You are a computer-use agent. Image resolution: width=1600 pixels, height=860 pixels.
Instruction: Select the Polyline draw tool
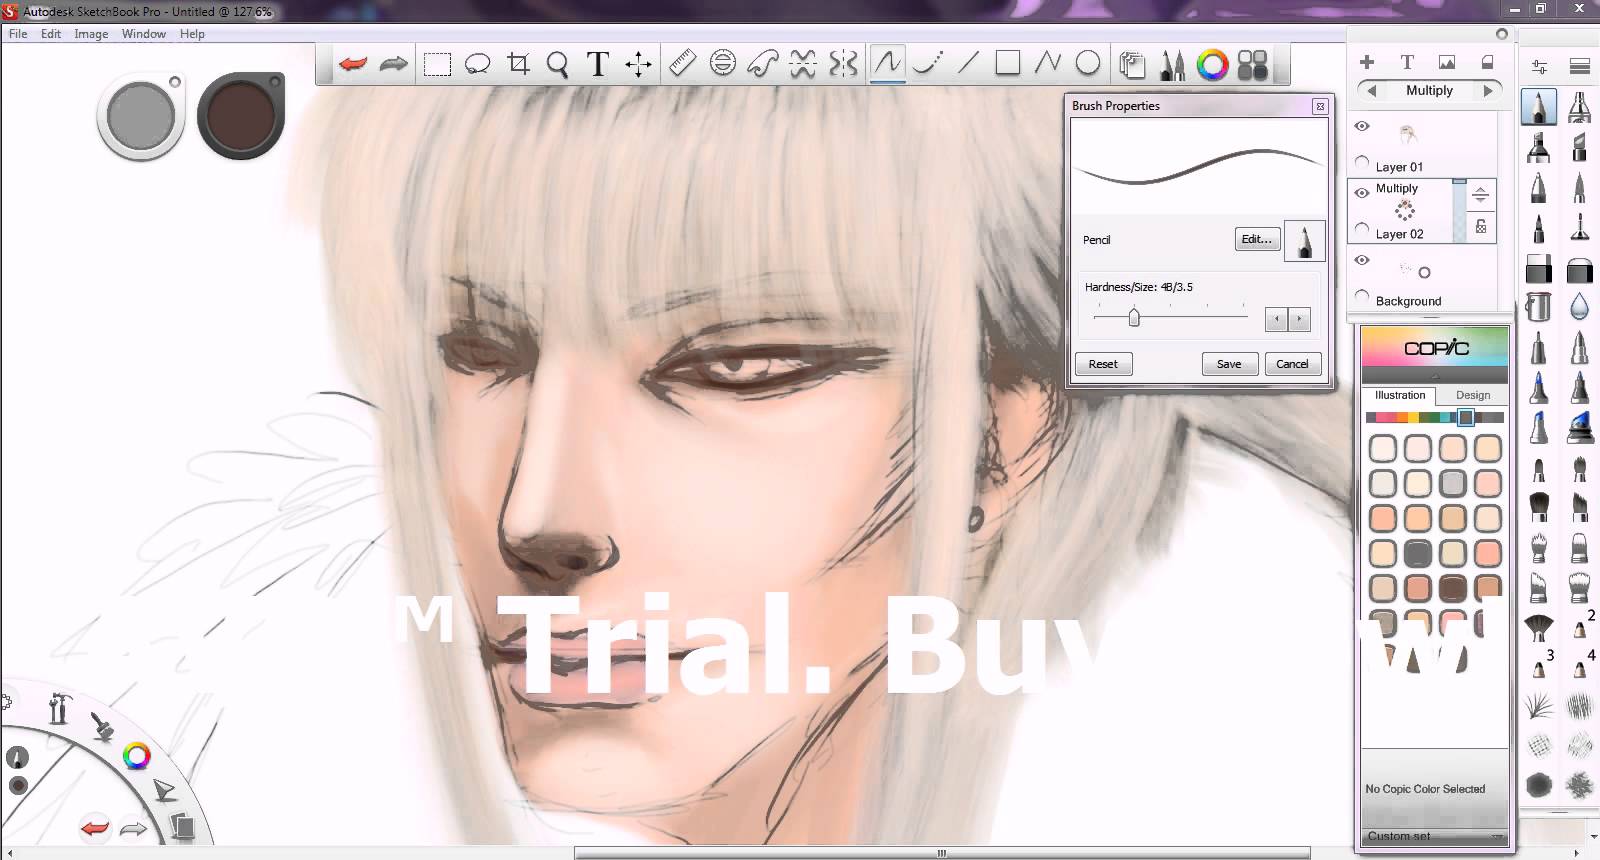coord(1048,63)
